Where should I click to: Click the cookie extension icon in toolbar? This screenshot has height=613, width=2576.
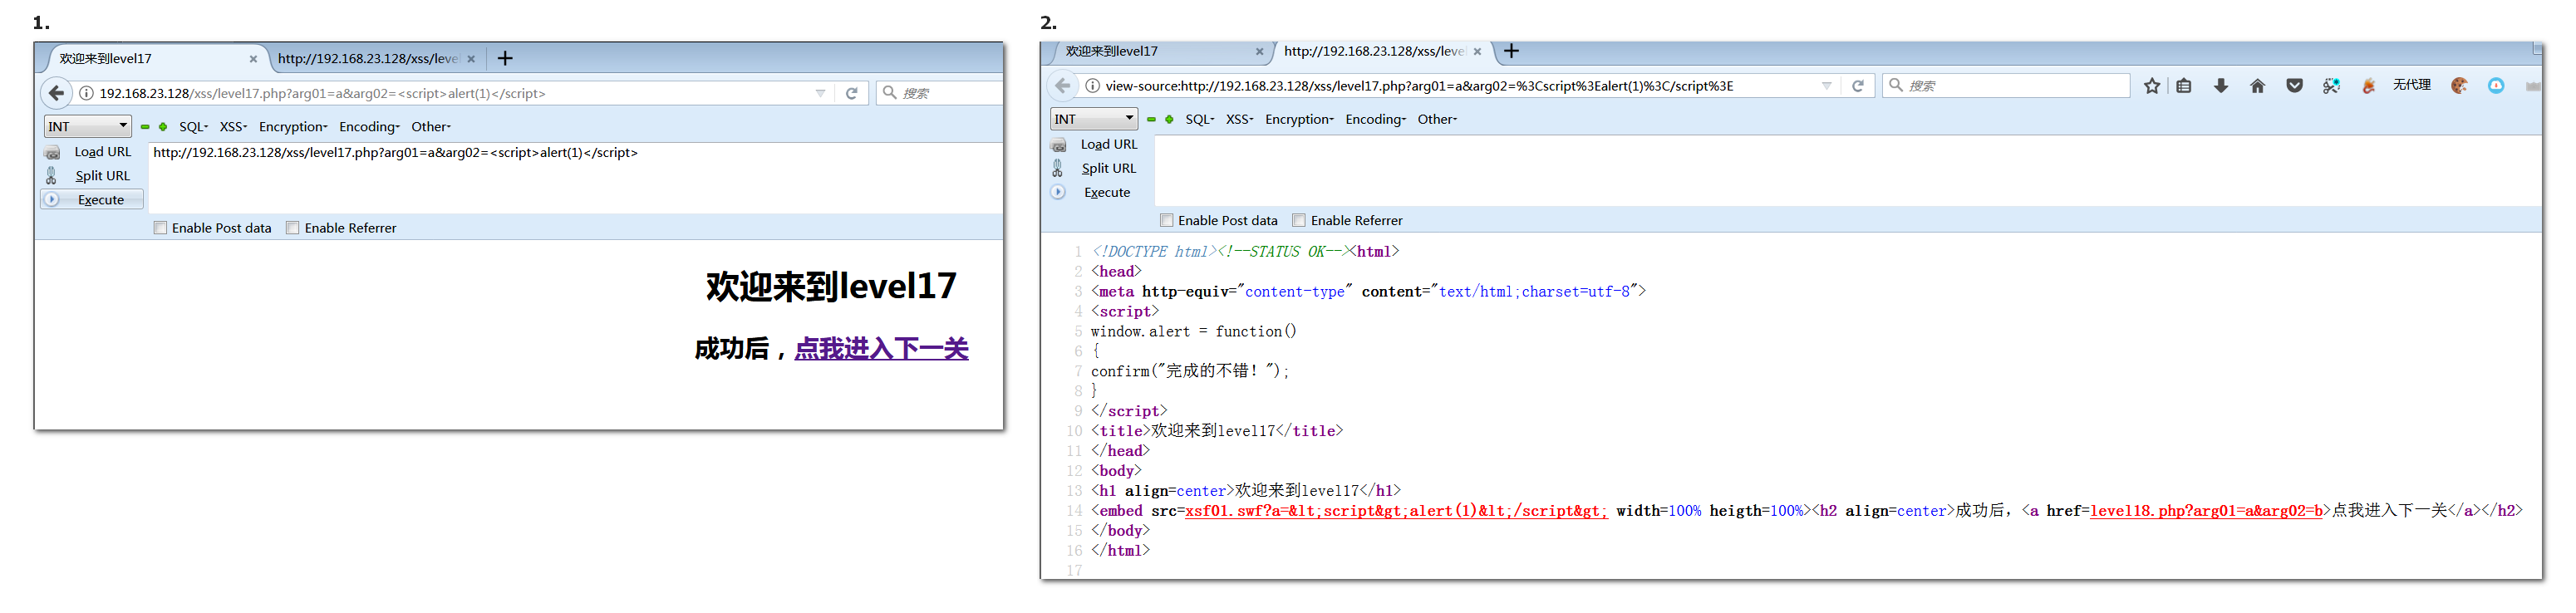[x=2459, y=86]
